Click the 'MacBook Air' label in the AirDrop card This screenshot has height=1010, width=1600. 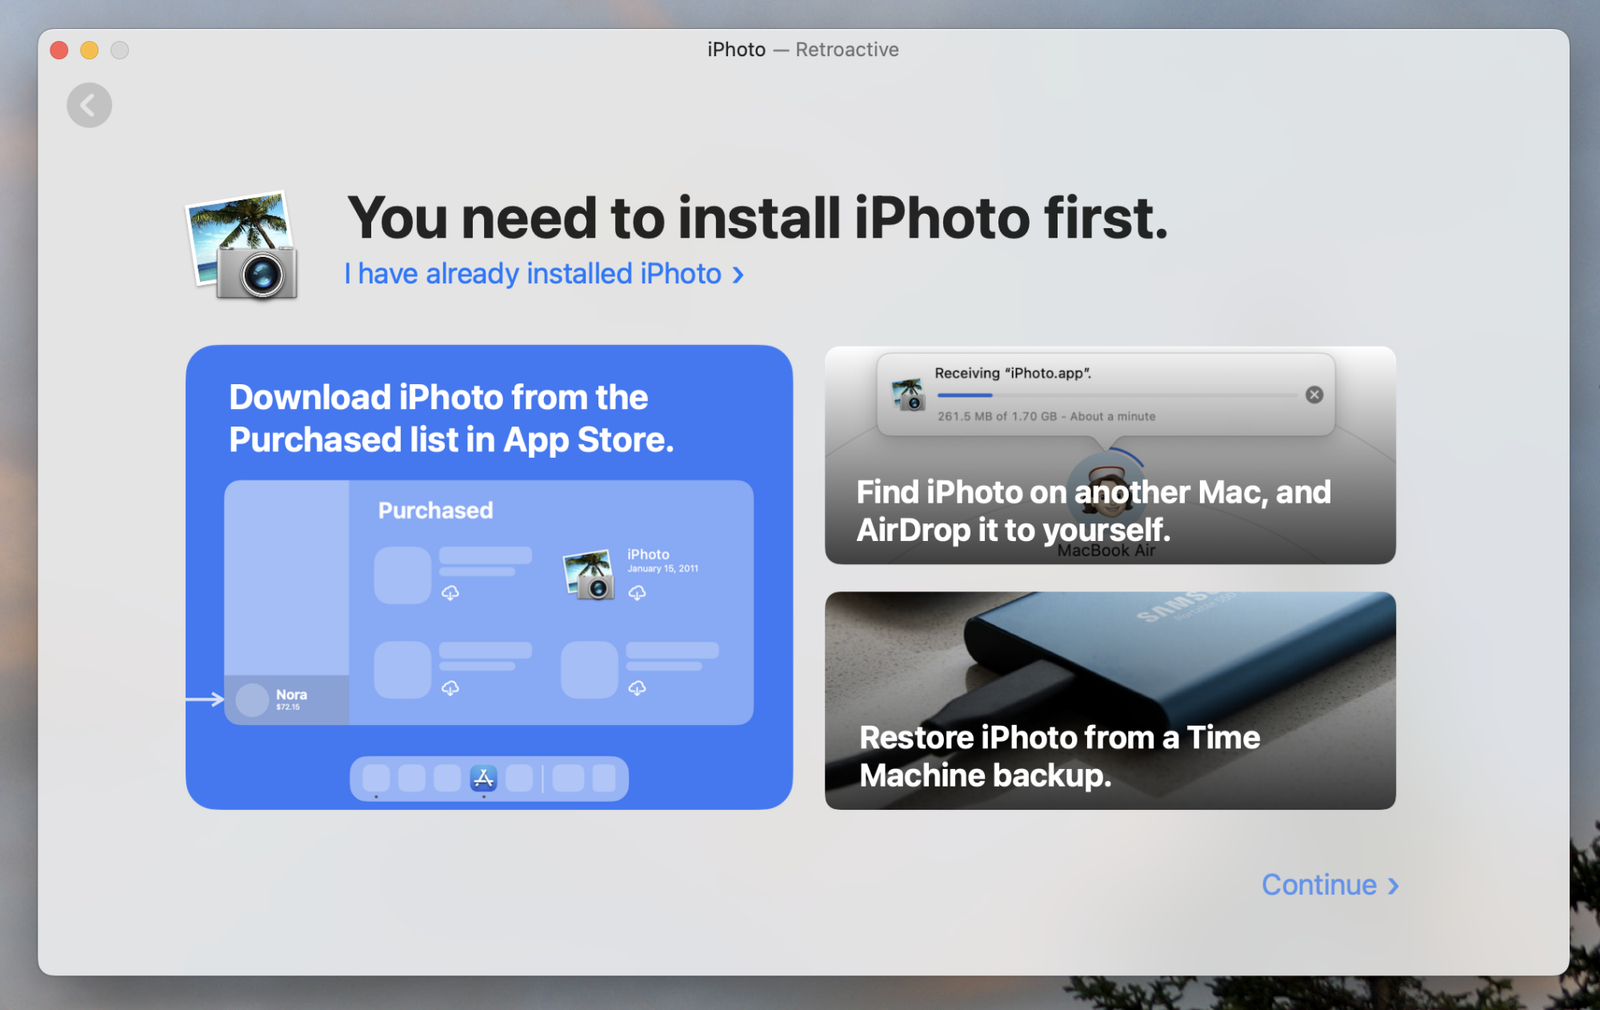click(x=1106, y=551)
